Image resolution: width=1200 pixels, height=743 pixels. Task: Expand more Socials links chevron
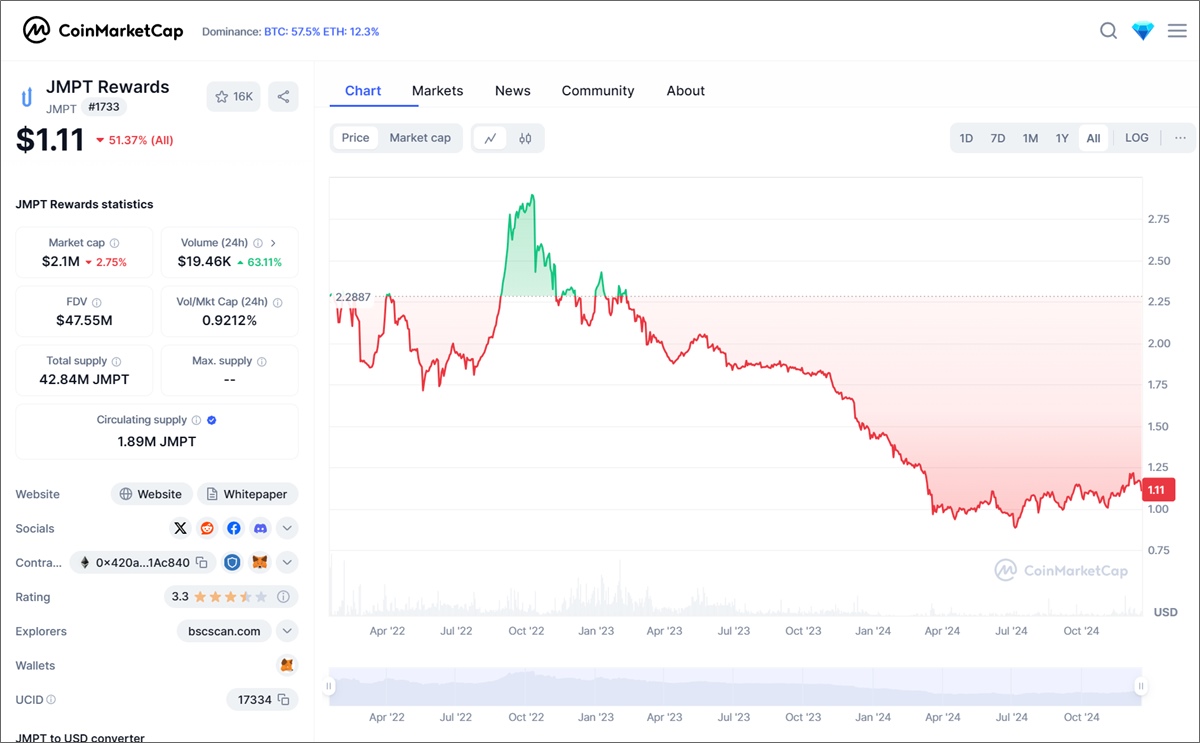pos(287,528)
